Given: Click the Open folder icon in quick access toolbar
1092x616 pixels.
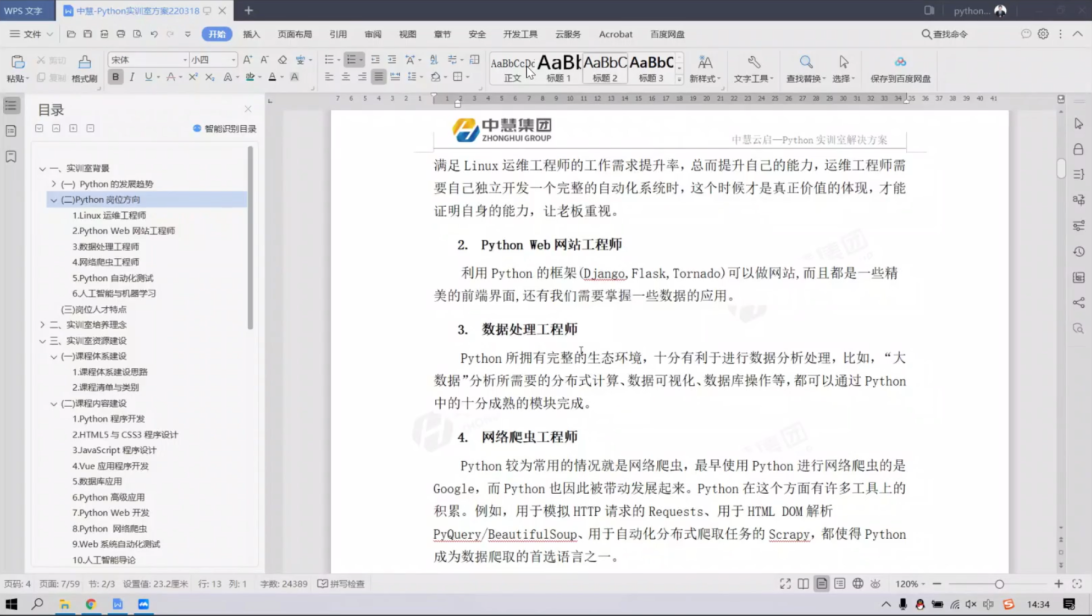Looking at the screenshot, I should coord(70,33).
